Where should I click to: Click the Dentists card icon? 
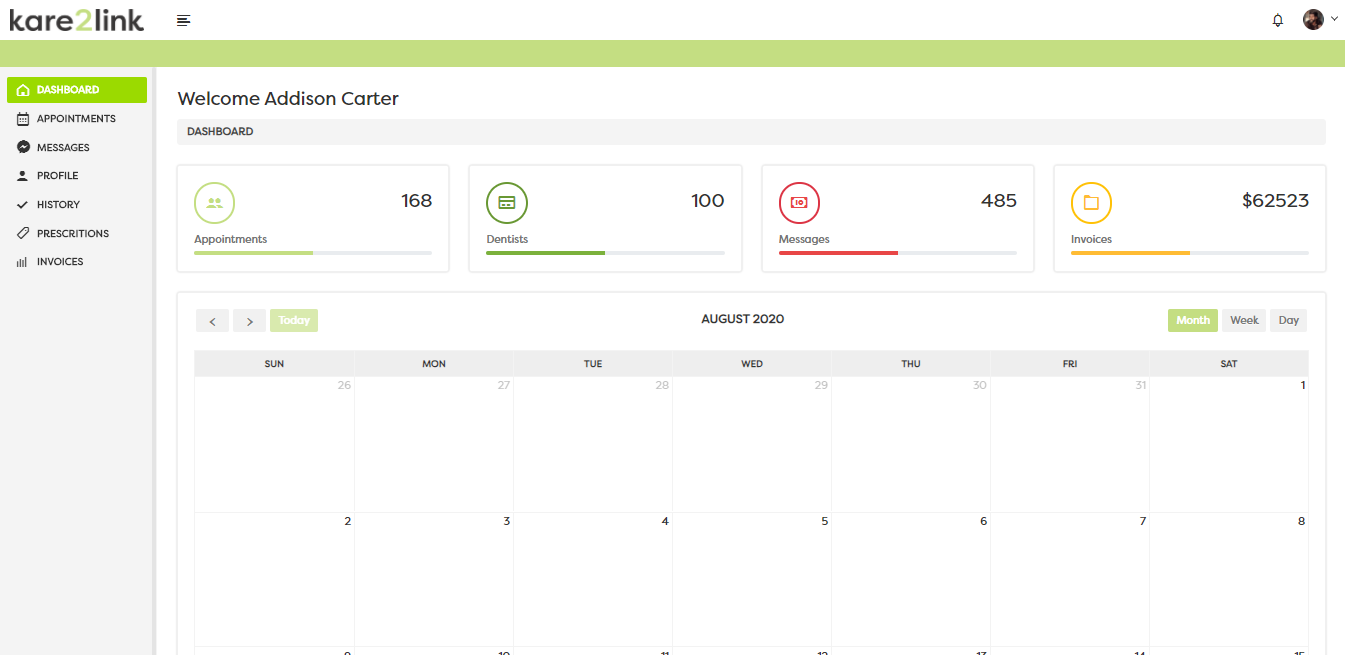(507, 203)
